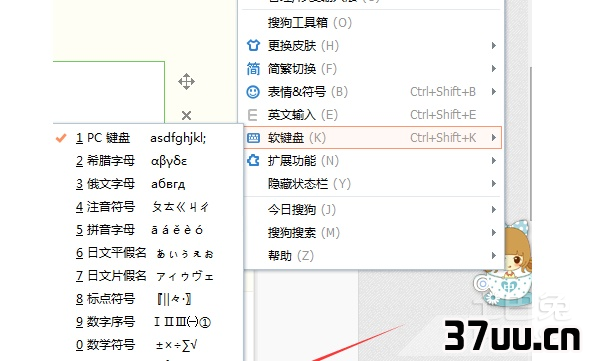The height and width of the screenshot is (361, 593).
Task: Select 9 数字序号 soft keyboard
Action: pos(147,322)
